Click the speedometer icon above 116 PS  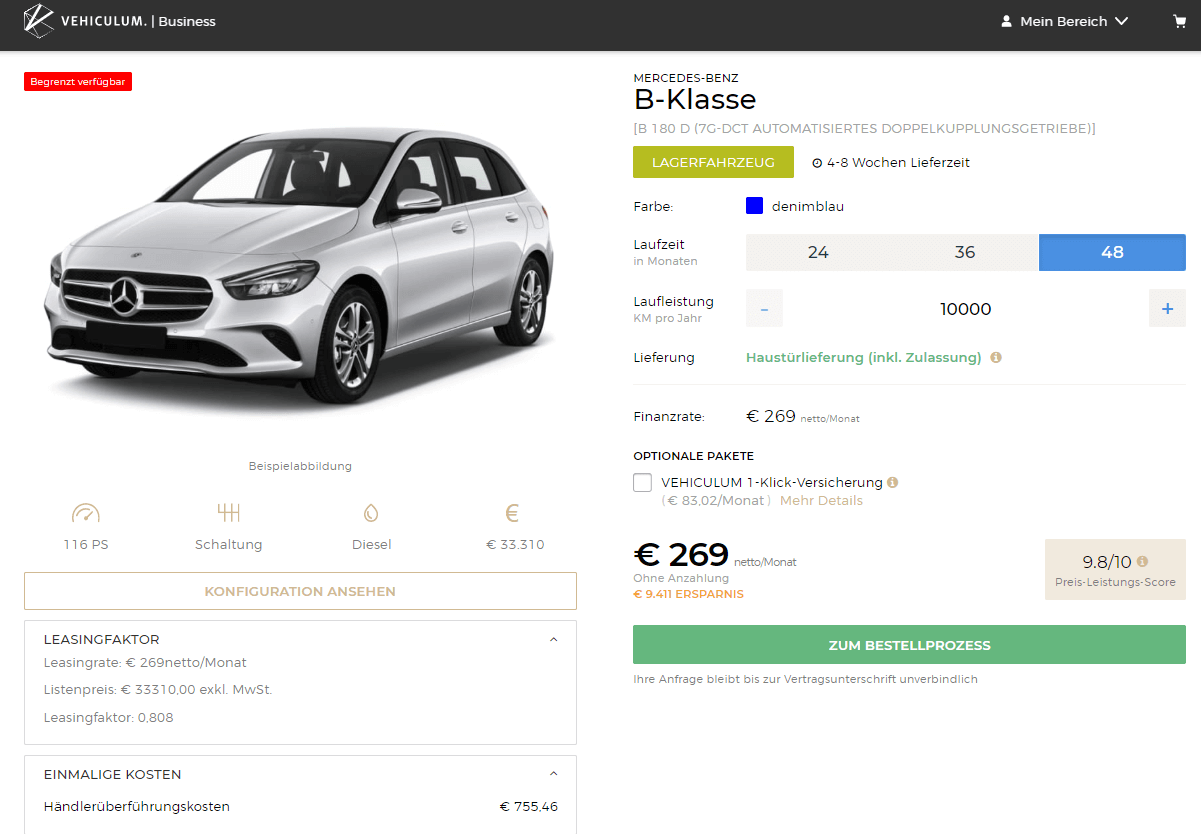[x=86, y=514]
